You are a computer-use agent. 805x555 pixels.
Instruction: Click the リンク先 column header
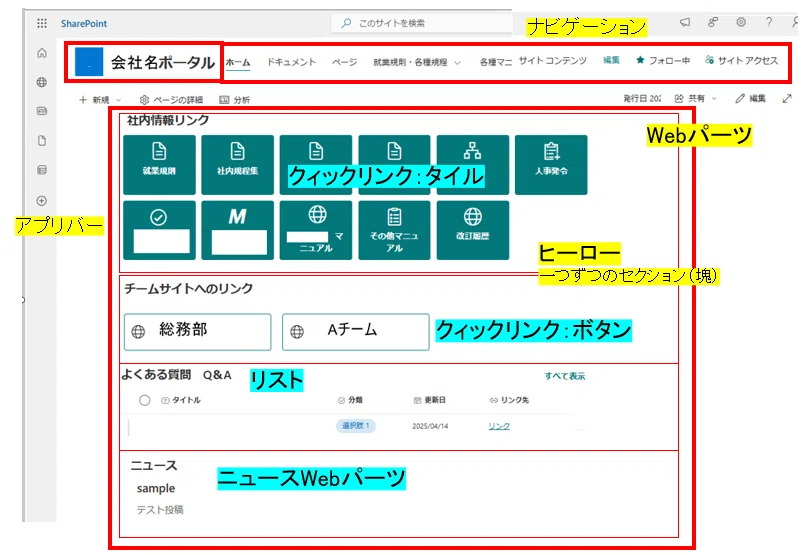(x=509, y=400)
